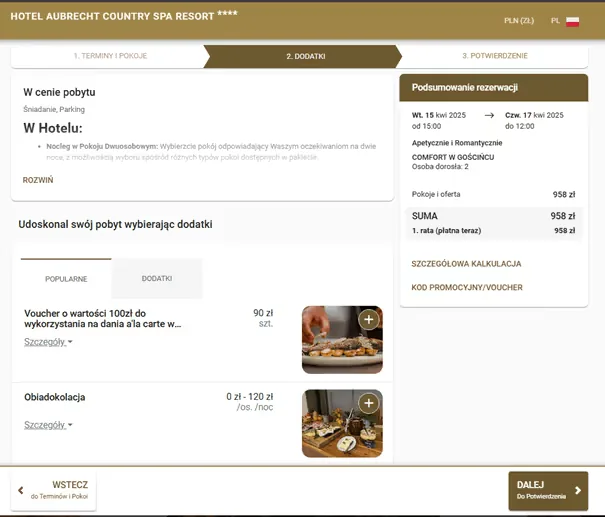Click 'Osoba dorosła: 2' guest count
This screenshot has width=605, height=517.
click(x=440, y=167)
